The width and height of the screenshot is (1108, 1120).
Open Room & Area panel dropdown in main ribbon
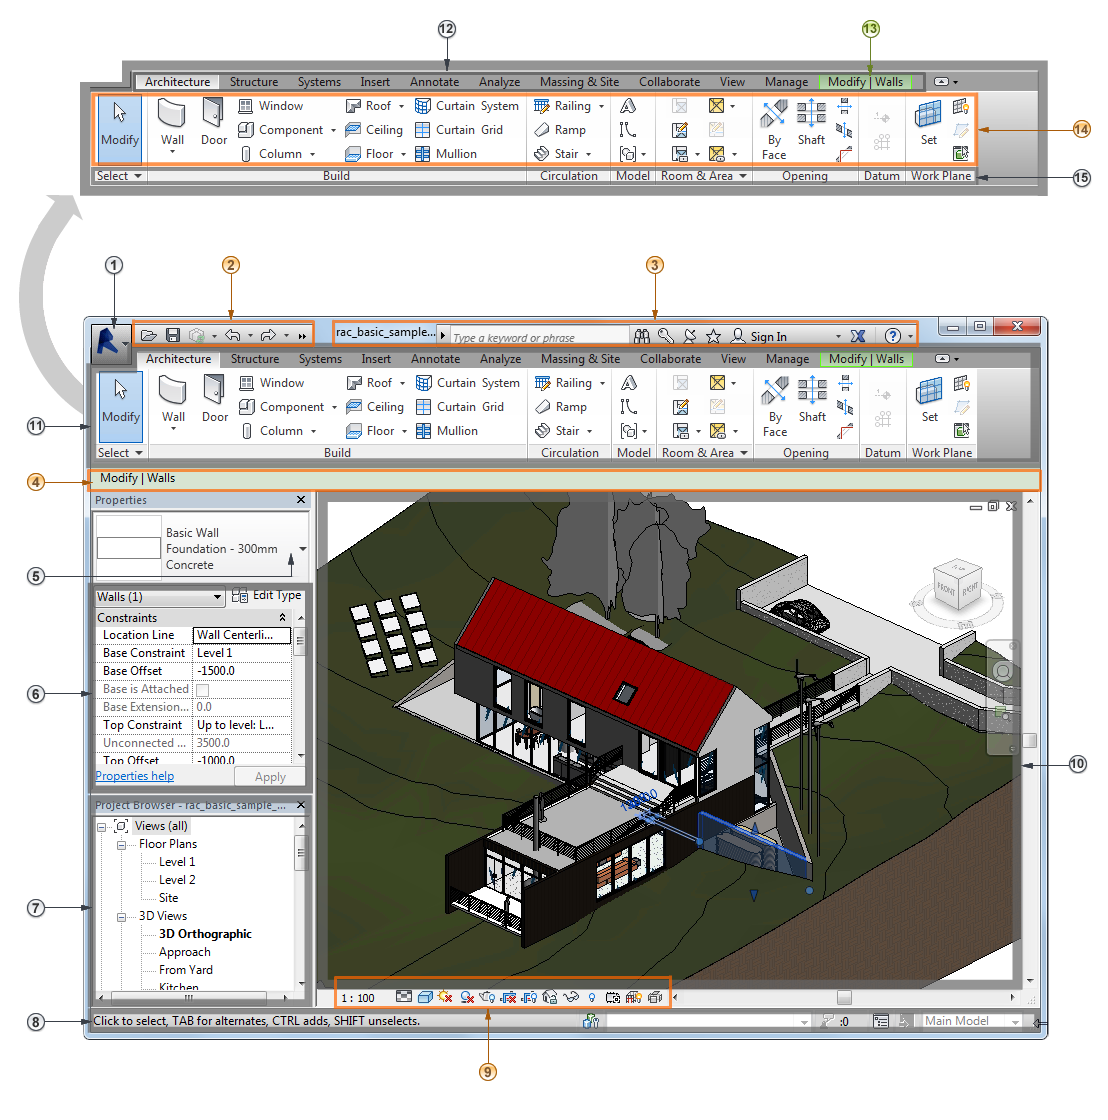[744, 453]
